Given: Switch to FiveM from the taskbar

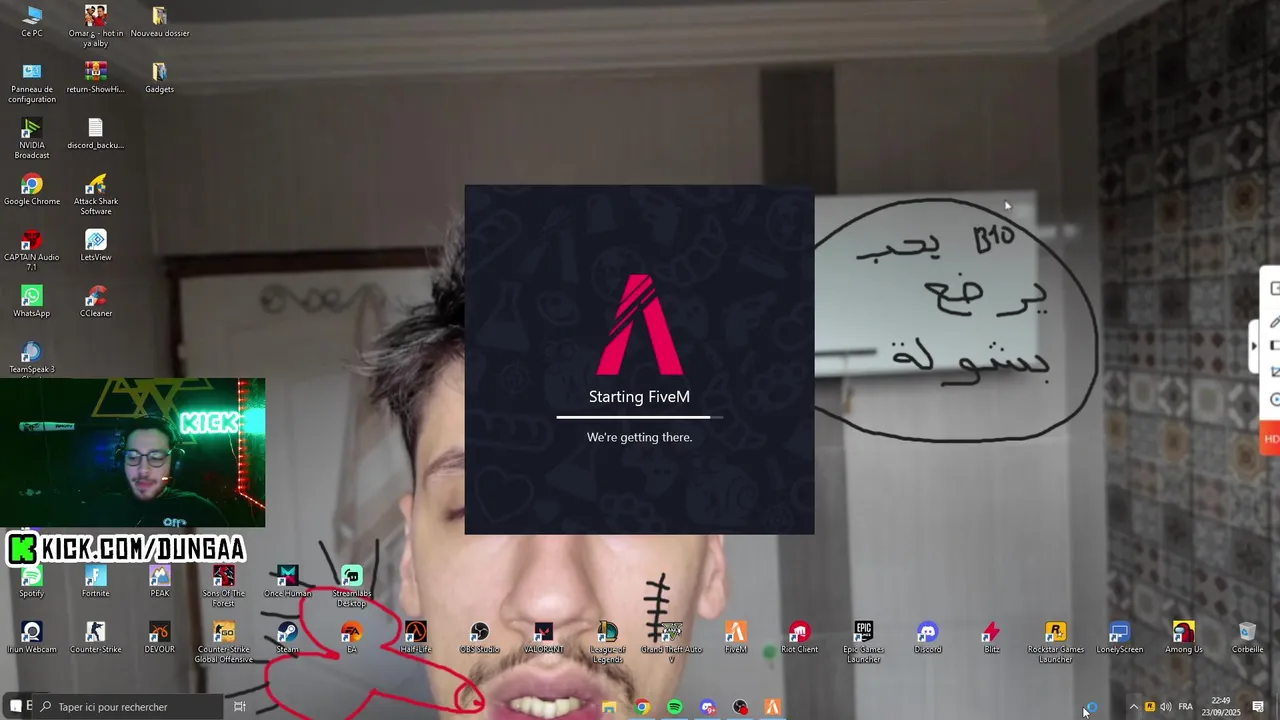Looking at the screenshot, I should 773,707.
